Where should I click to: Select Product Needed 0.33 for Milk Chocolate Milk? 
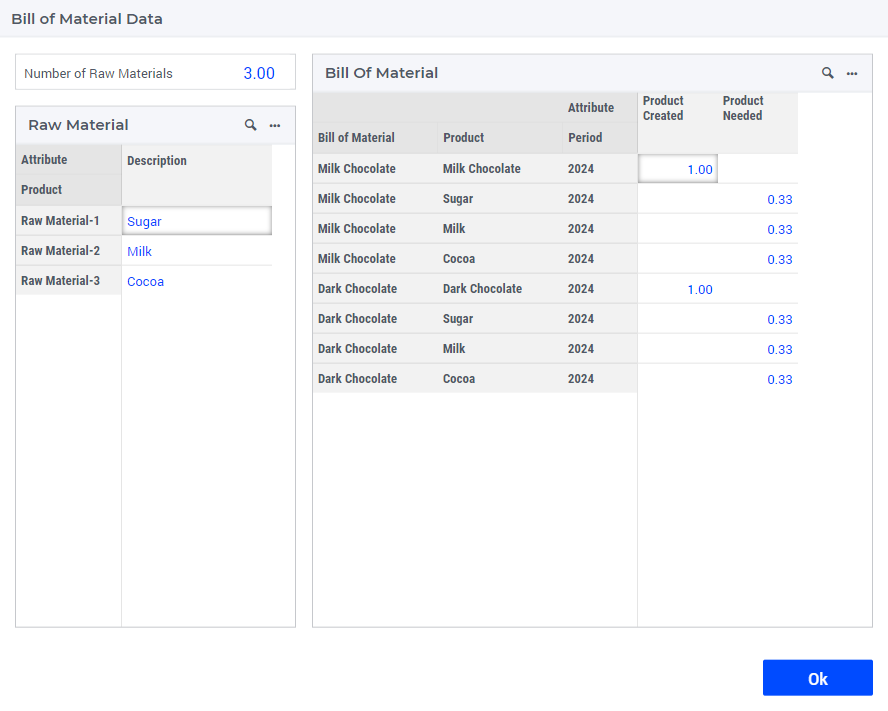click(x=758, y=229)
